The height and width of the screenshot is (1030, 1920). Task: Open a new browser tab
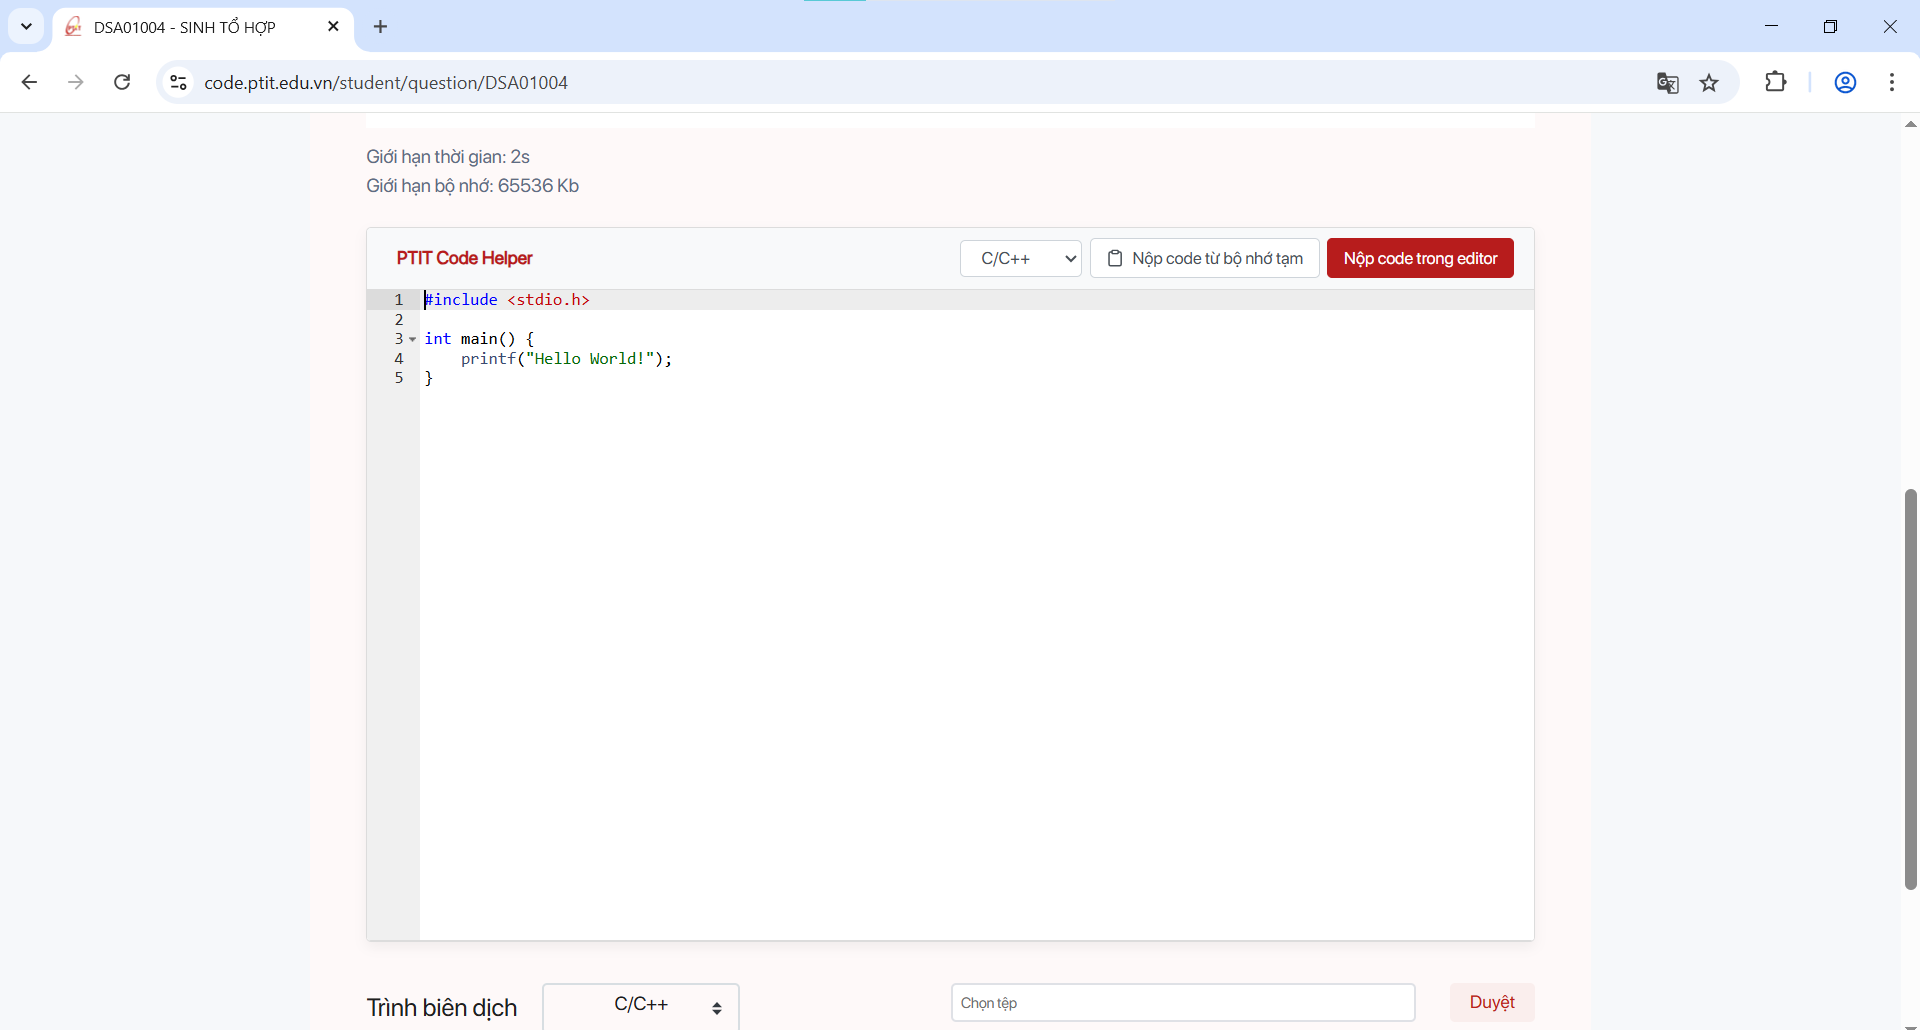click(380, 26)
